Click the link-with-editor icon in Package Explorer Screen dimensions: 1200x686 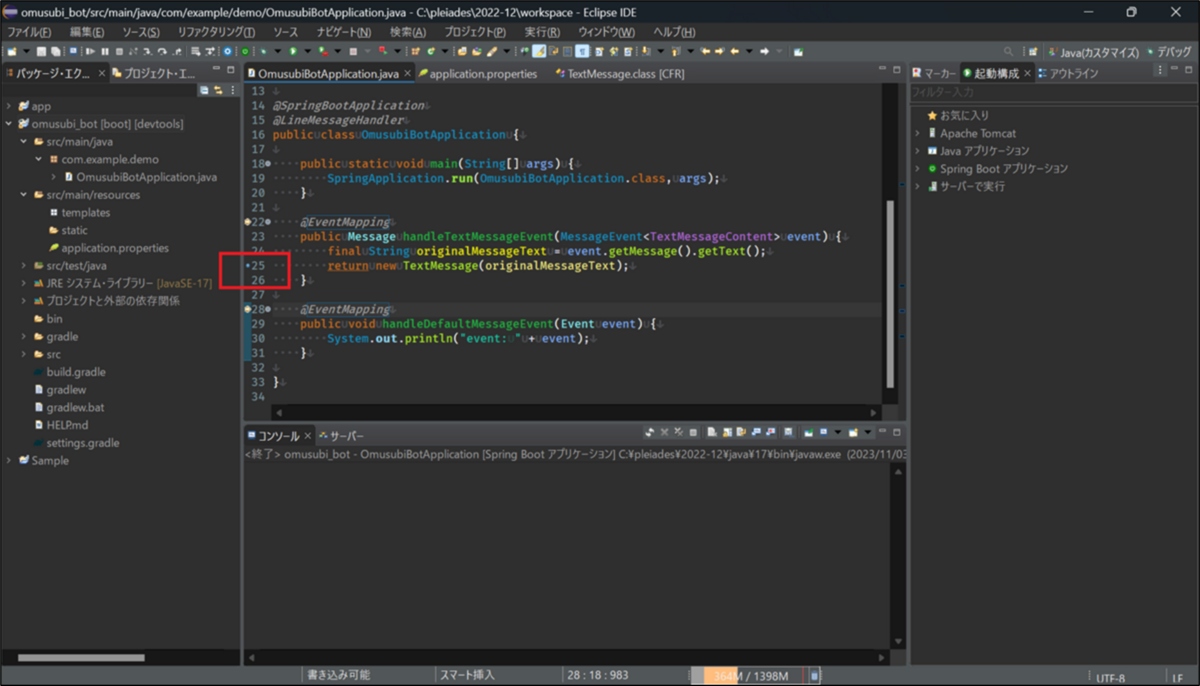click(218, 90)
